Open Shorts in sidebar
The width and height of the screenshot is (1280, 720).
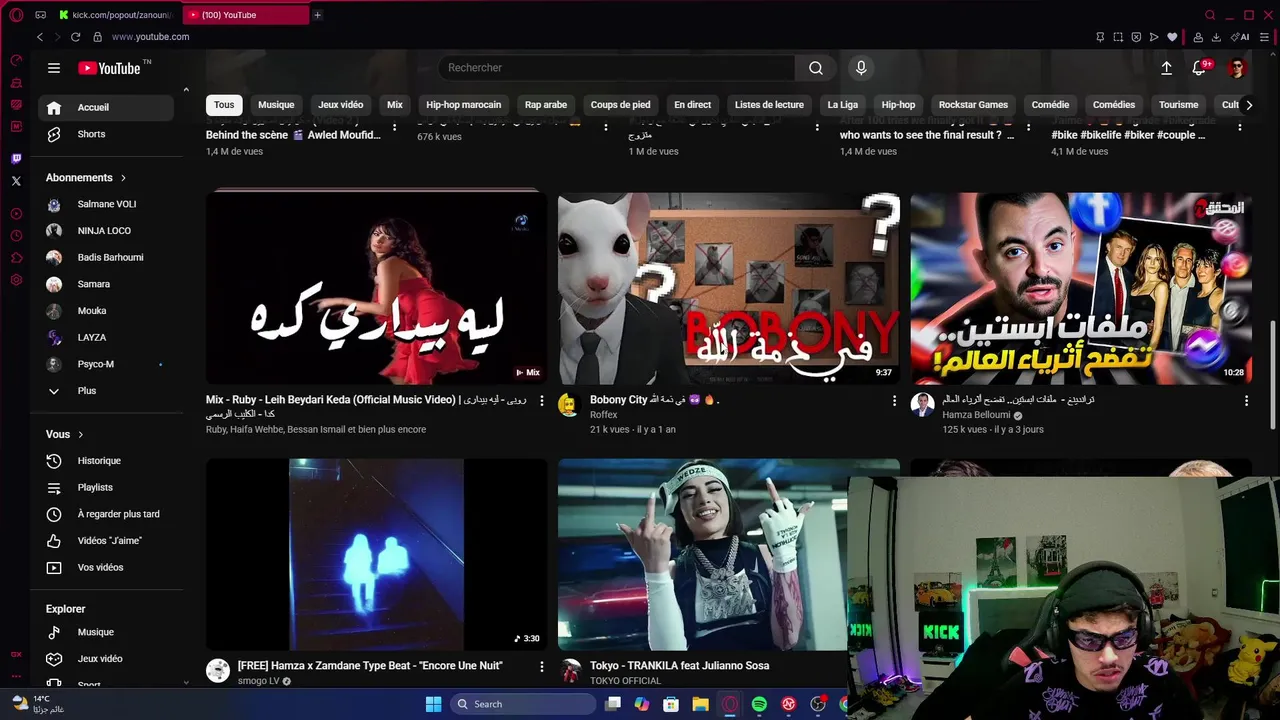click(106, 134)
